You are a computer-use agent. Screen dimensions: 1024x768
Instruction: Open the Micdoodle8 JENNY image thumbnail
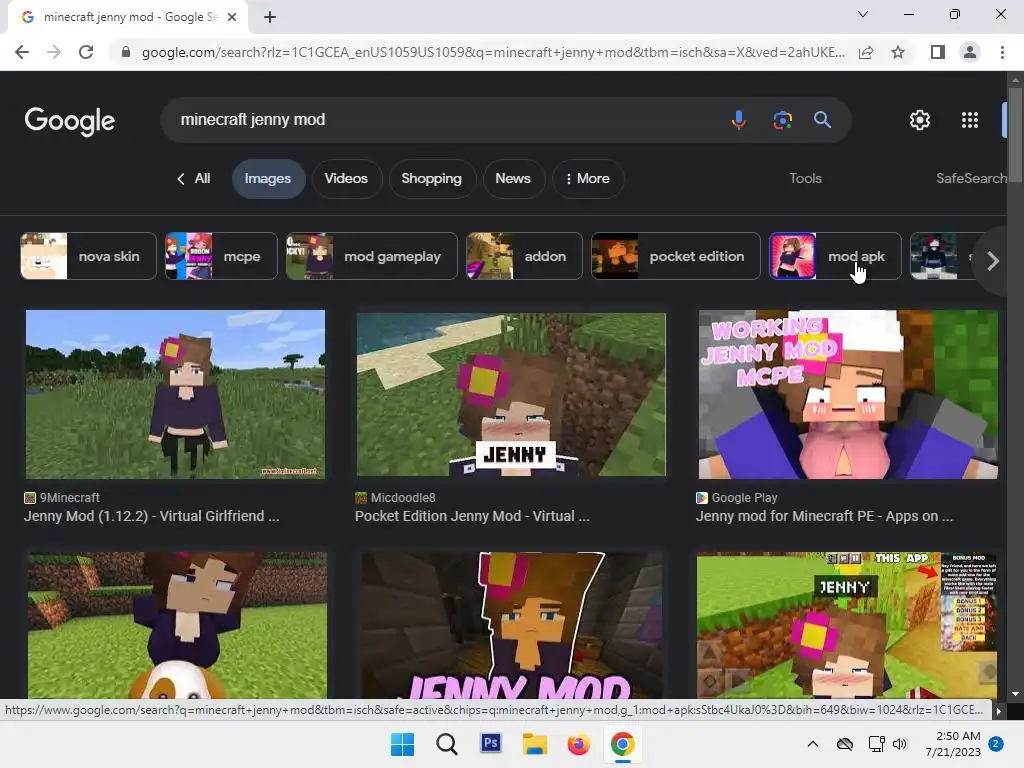click(511, 394)
